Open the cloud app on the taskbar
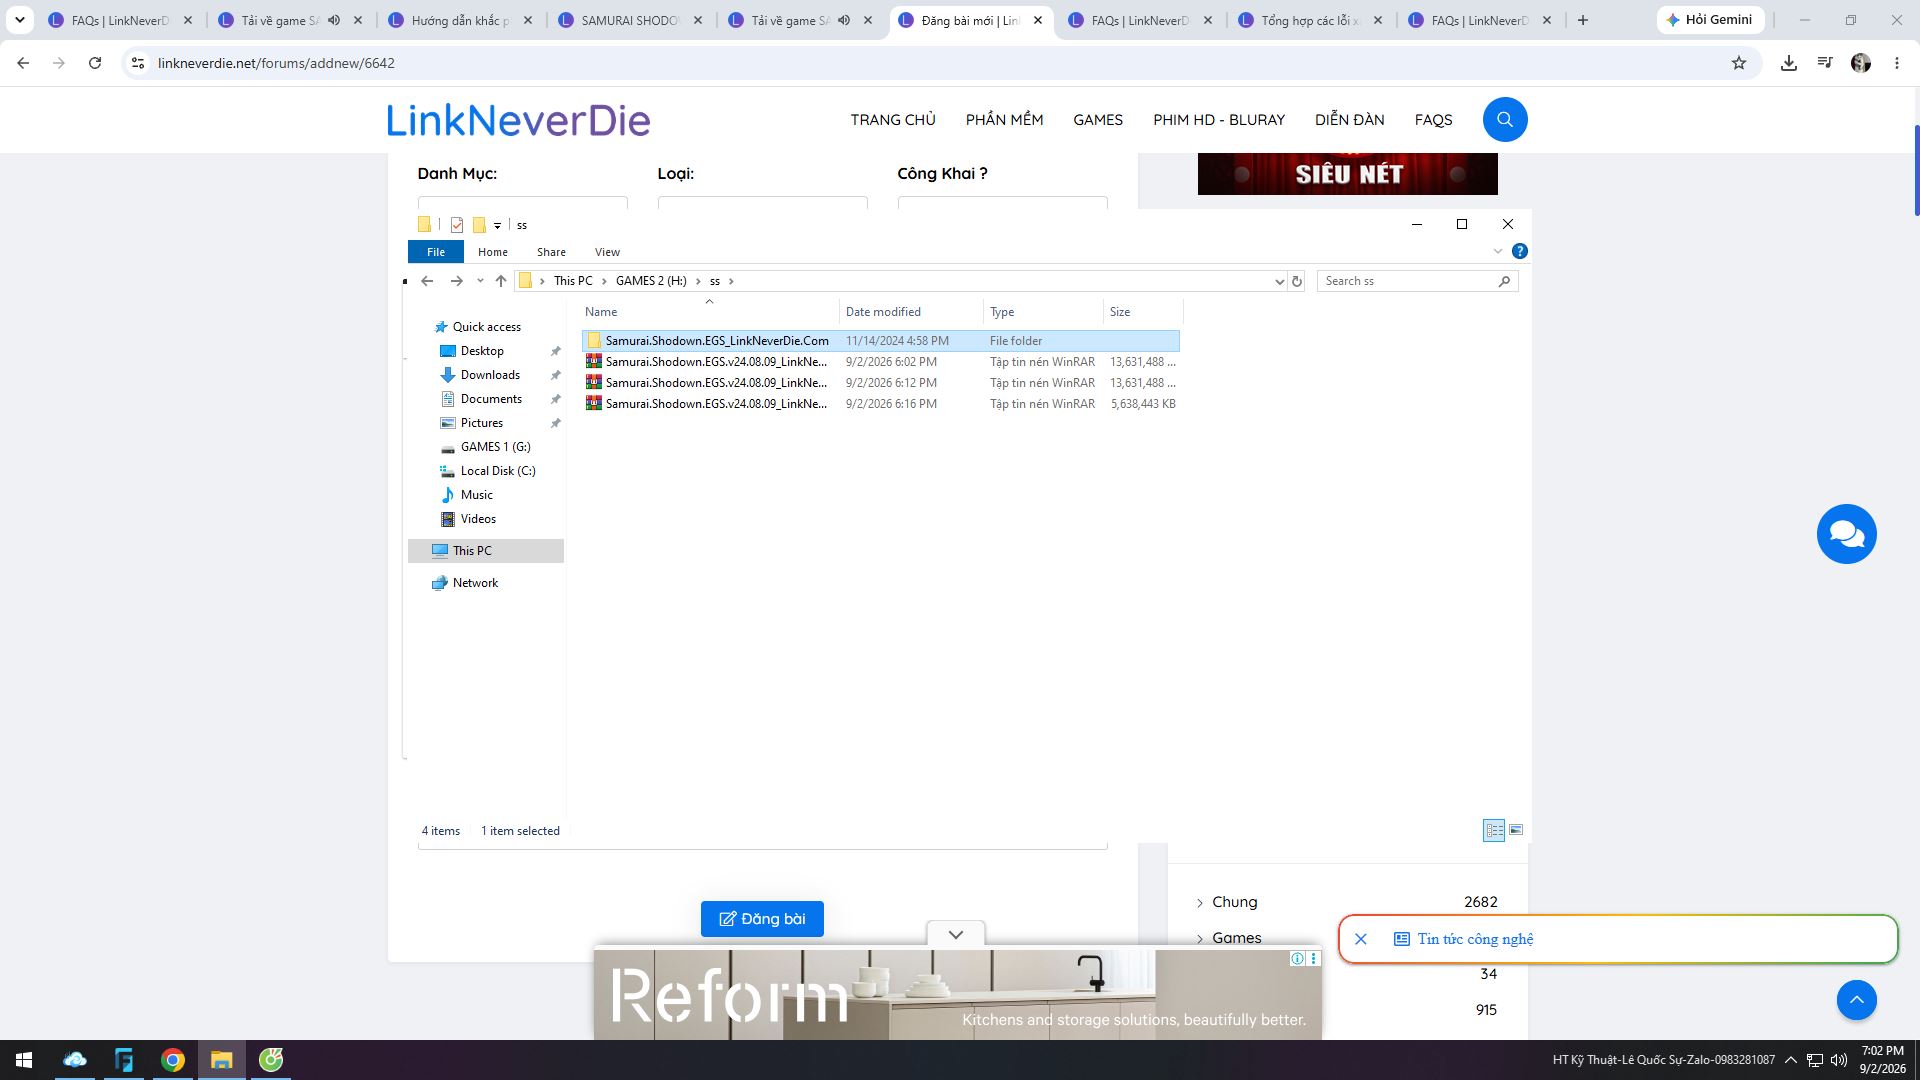Screen dimensions: 1920x1080 tap(75, 1060)
